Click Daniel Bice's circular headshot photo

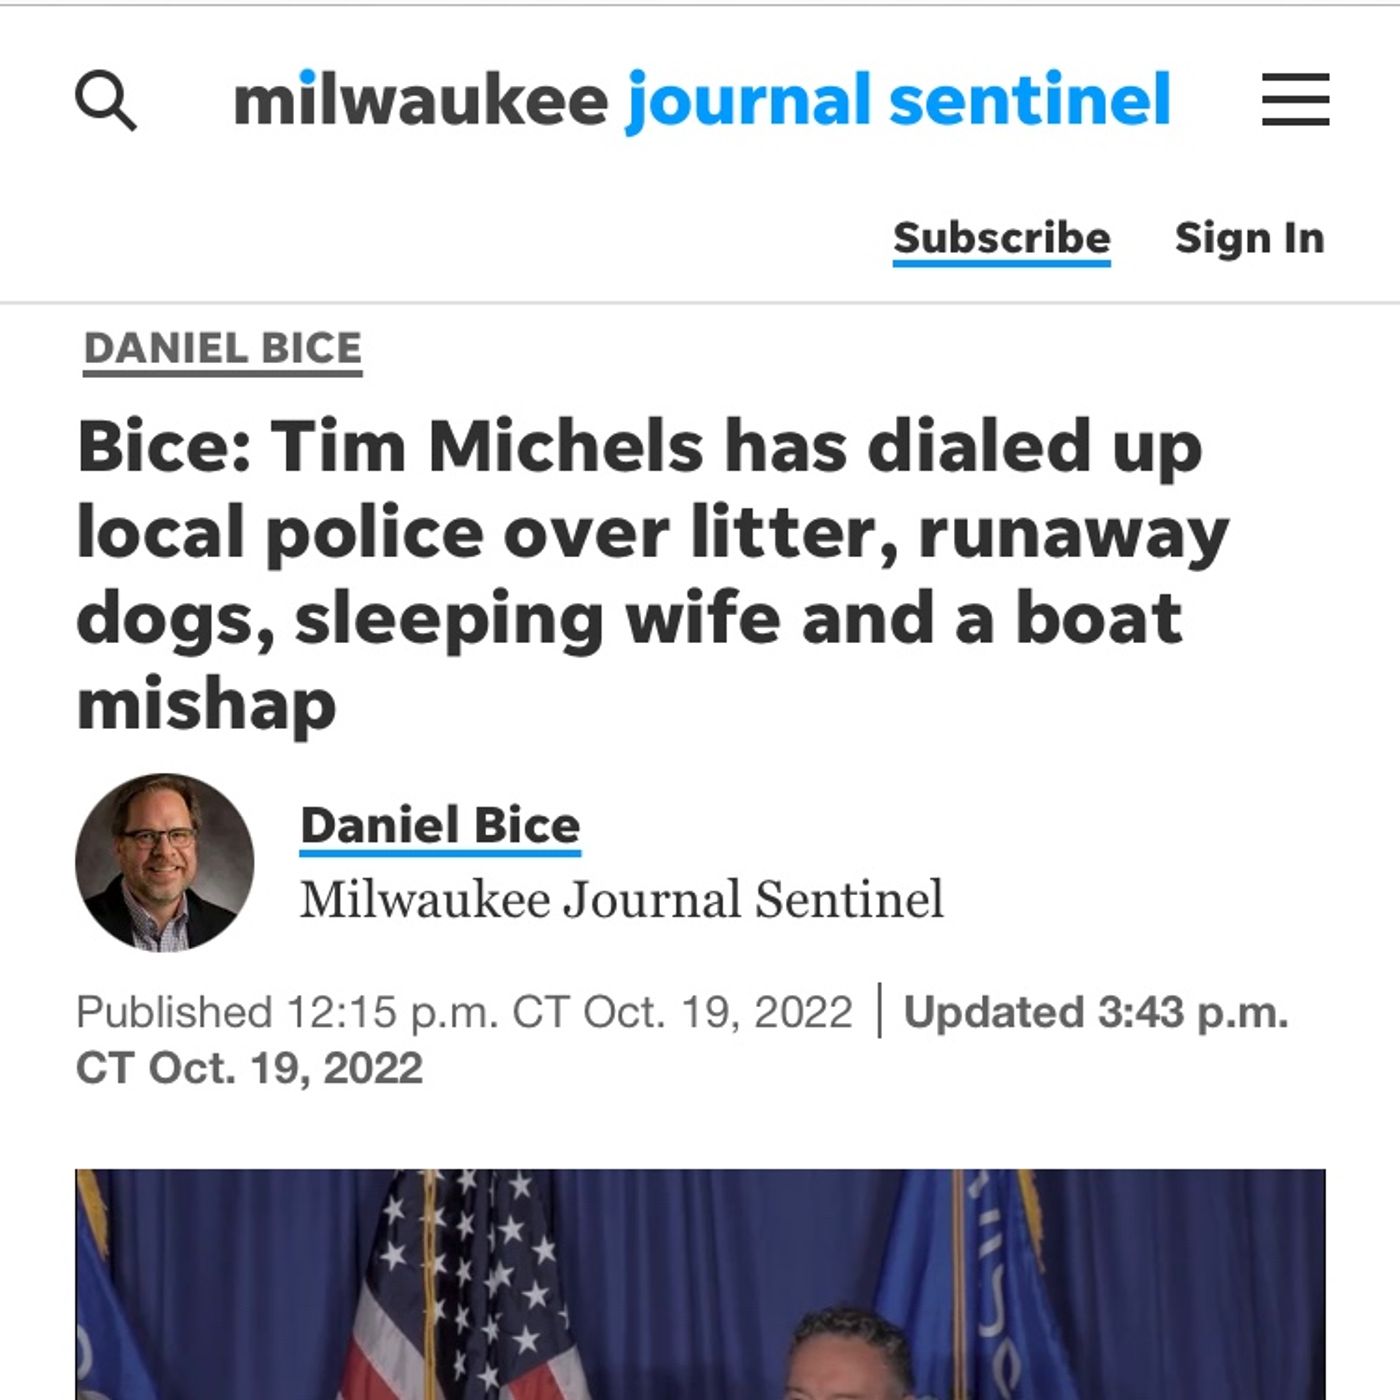coord(165,862)
